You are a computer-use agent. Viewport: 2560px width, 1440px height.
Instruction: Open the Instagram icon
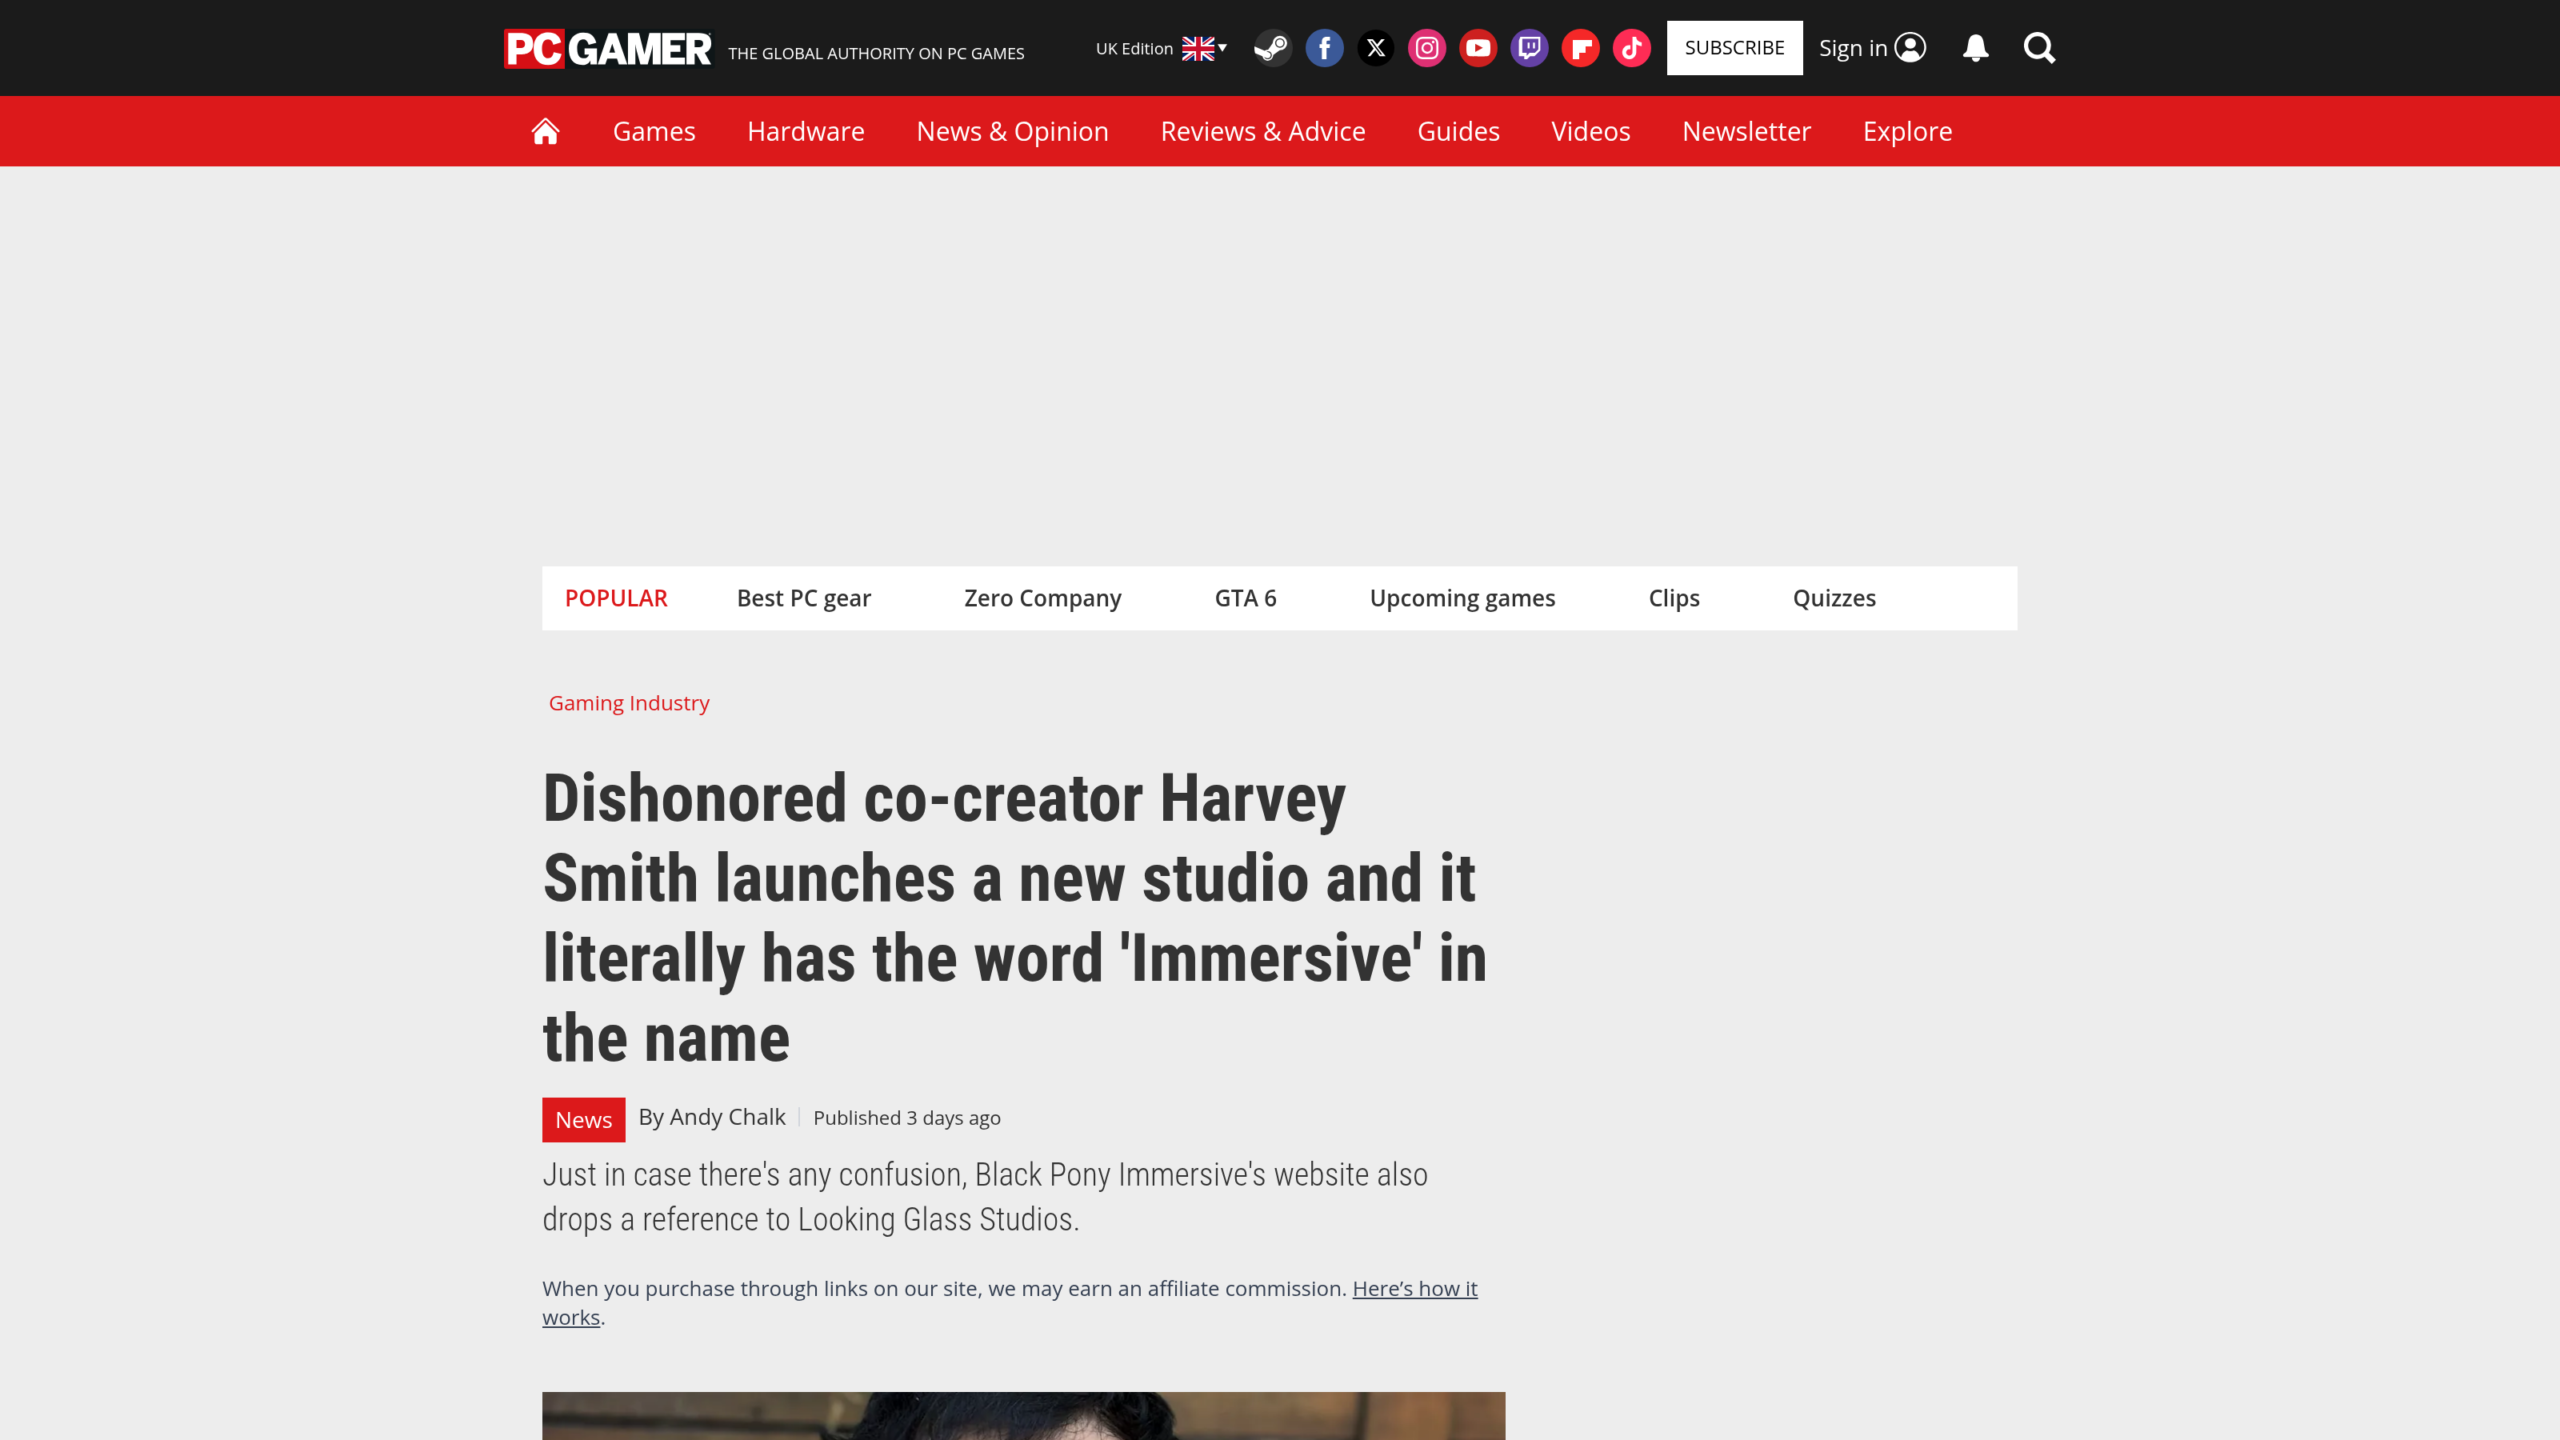[x=1427, y=48]
